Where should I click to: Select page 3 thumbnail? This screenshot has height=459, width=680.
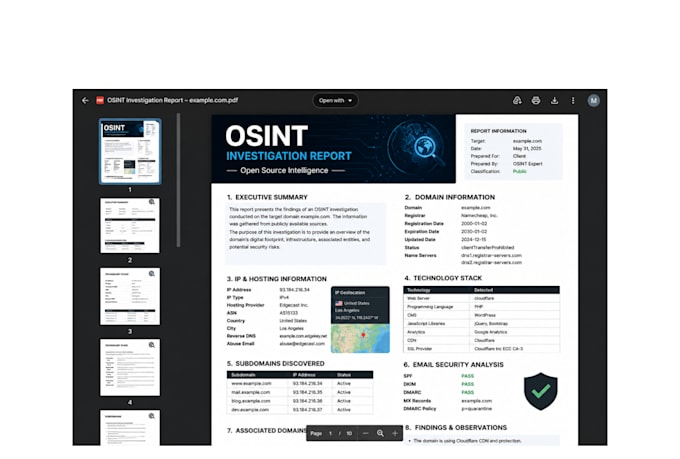tap(130, 296)
